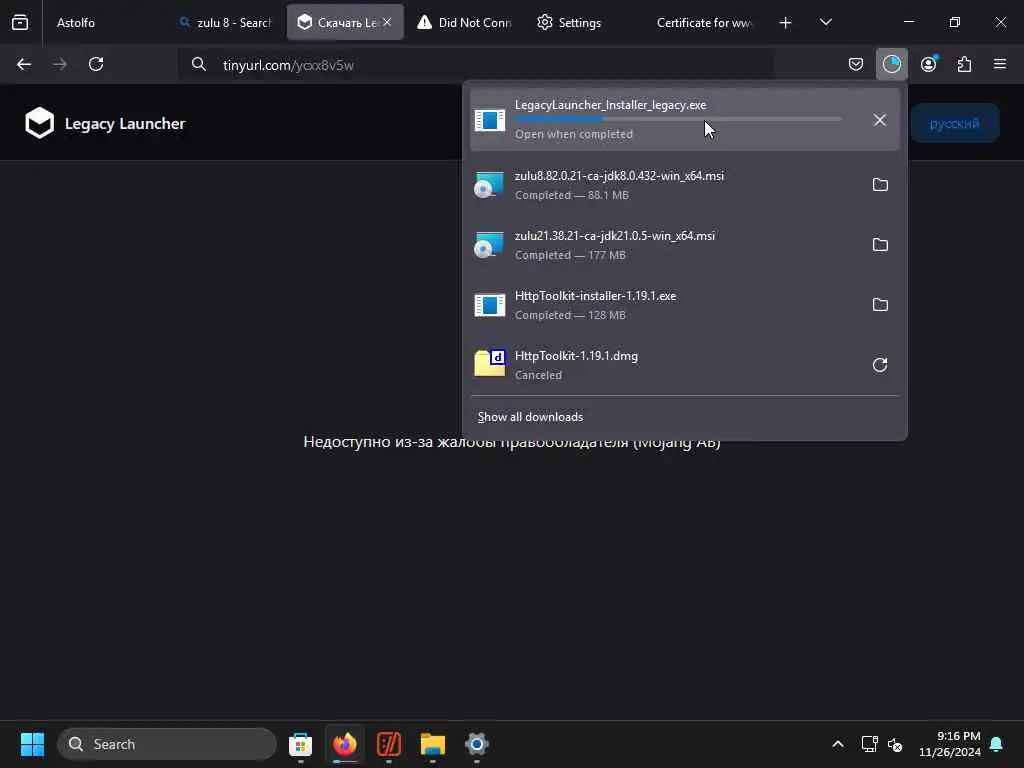Image resolution: width=1024 pixels, height=768 pixels.
Task: Switch to the Certificate for www tab
Action: pyautogui.click(x=704, y=22)
